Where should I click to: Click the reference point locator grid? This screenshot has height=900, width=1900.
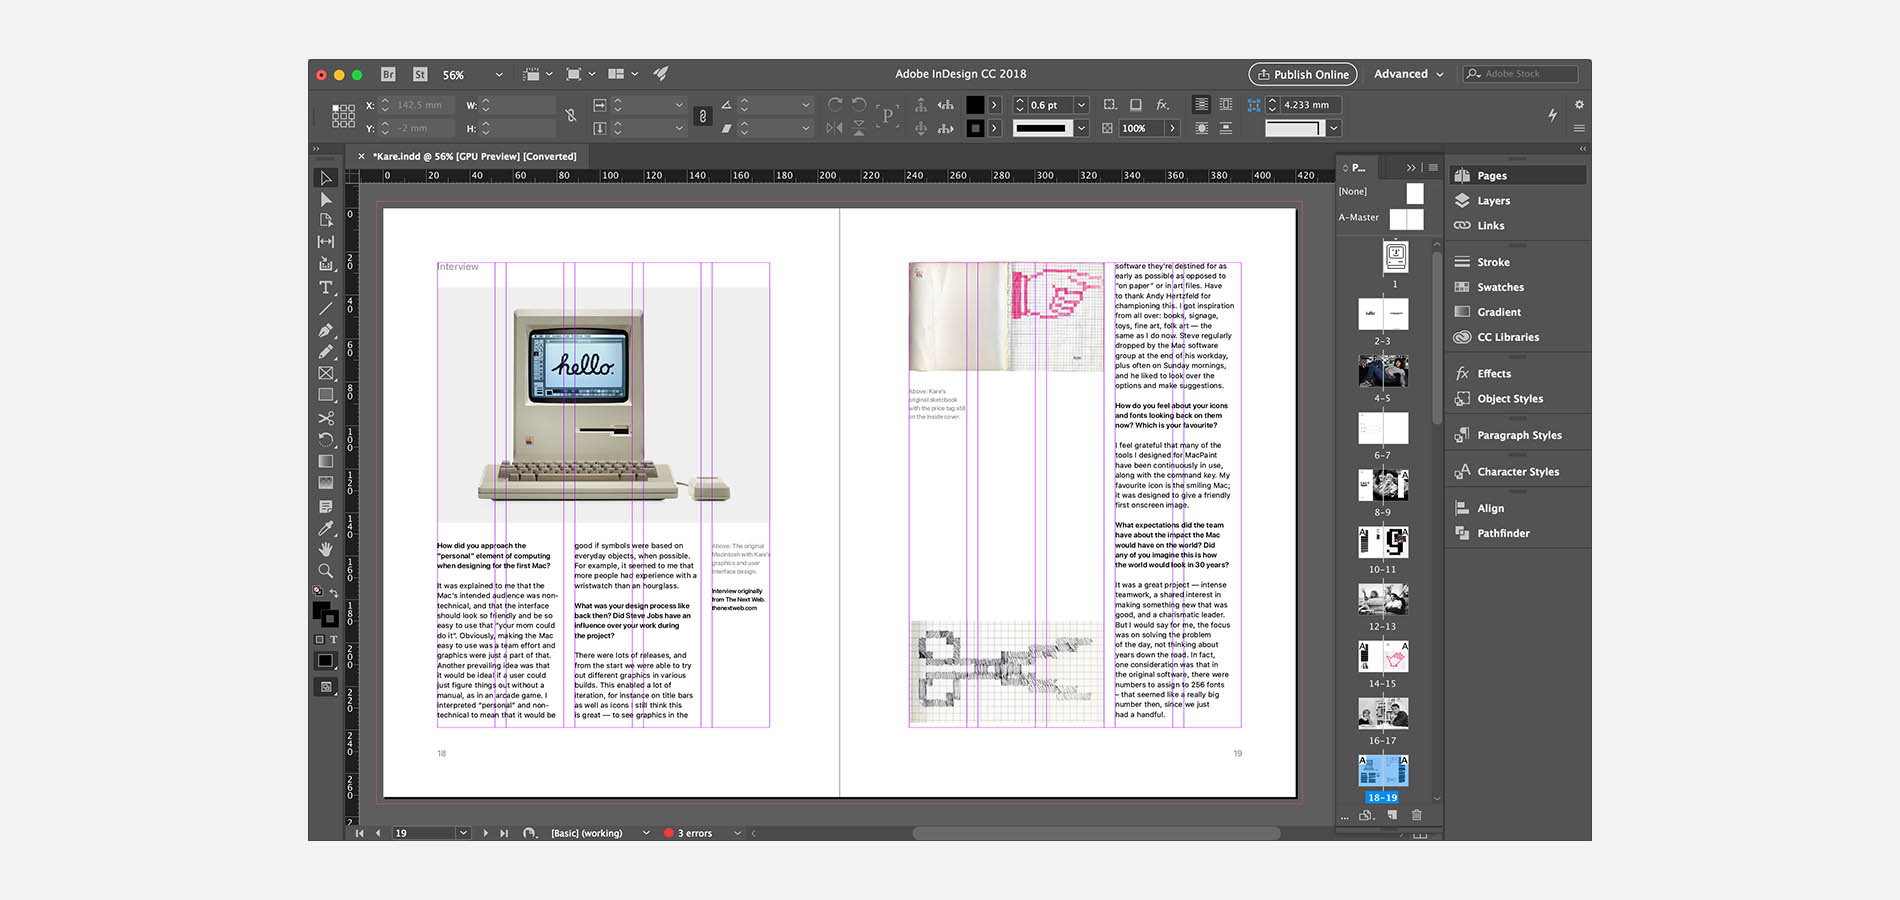pyautogui.click(x=343, y=116)
